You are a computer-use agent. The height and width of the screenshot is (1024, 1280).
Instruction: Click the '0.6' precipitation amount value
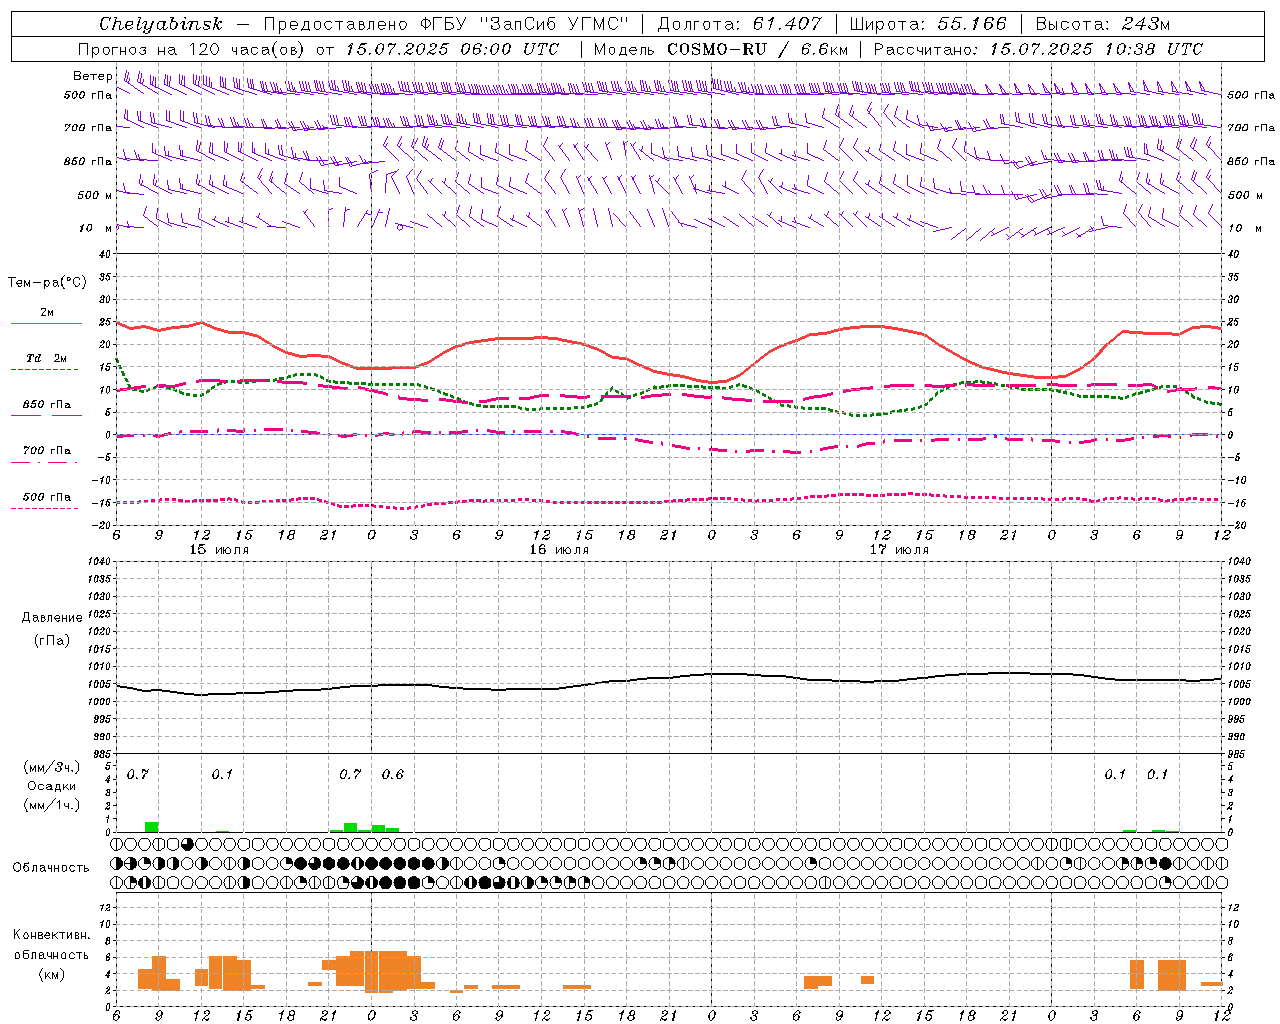[x=393, y=775]
